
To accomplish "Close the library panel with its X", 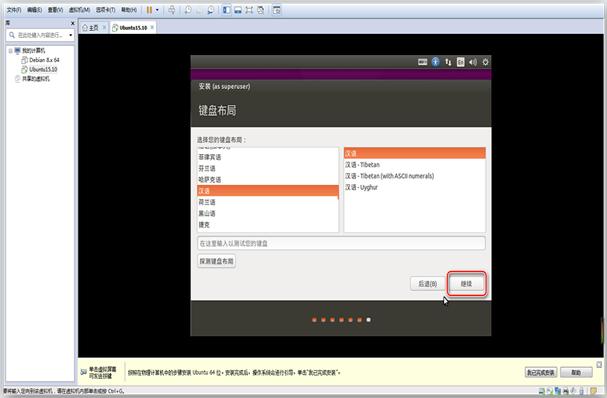I will click(x=72, y=23).
